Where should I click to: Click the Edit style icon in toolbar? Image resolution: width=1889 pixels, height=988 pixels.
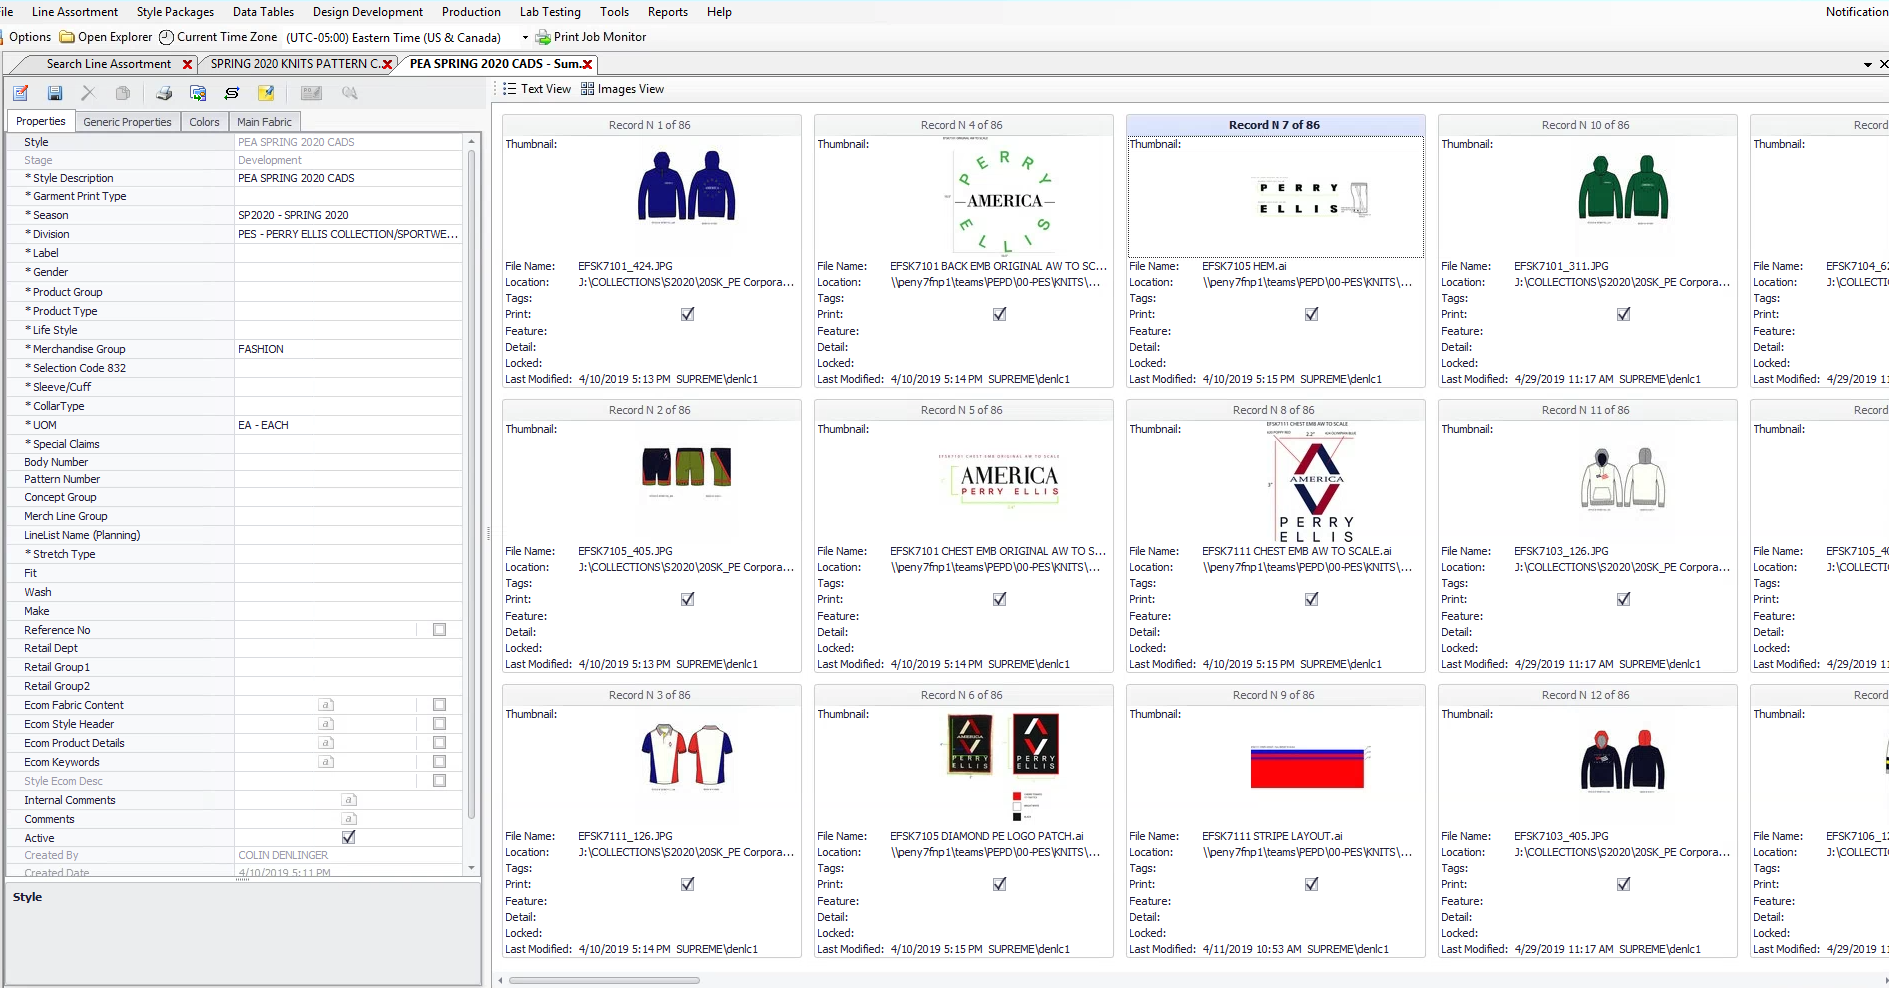point(21,93)
